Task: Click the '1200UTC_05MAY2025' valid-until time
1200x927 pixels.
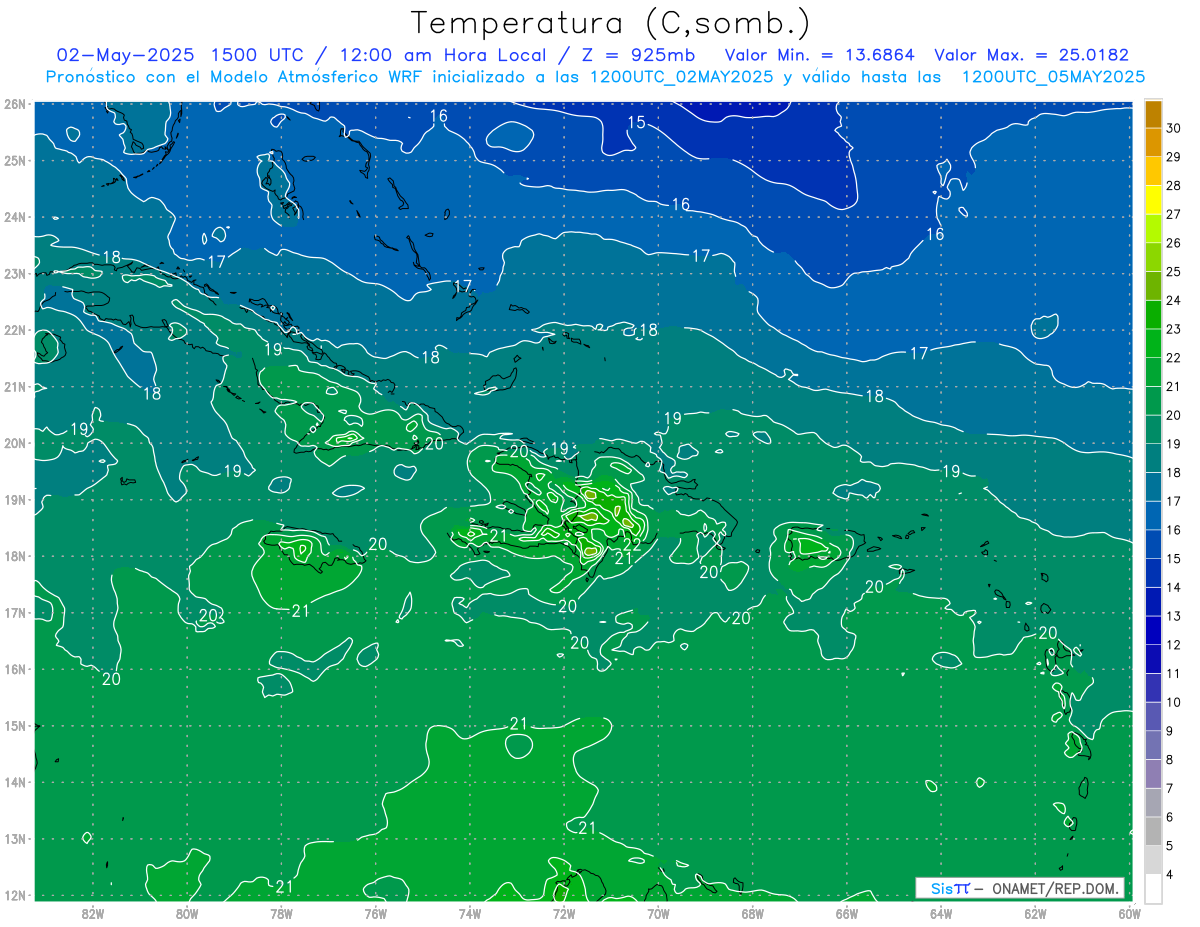Action: [x=1053, y=77]
